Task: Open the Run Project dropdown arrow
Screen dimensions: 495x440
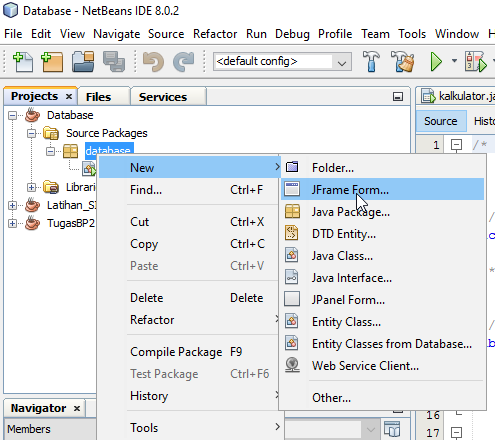Action: [454, 61]
